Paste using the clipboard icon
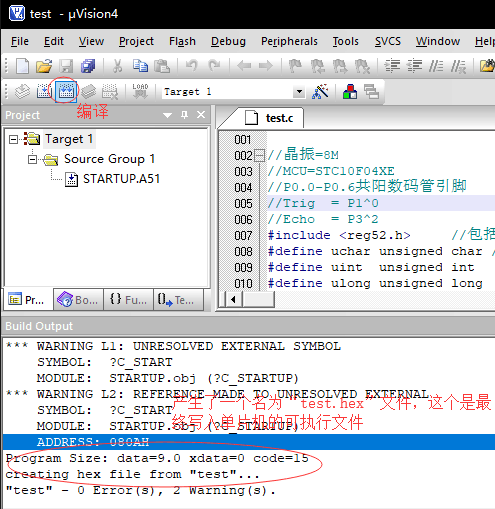The image size is (495, 509). pyautogui.click(x=162, y=66)
